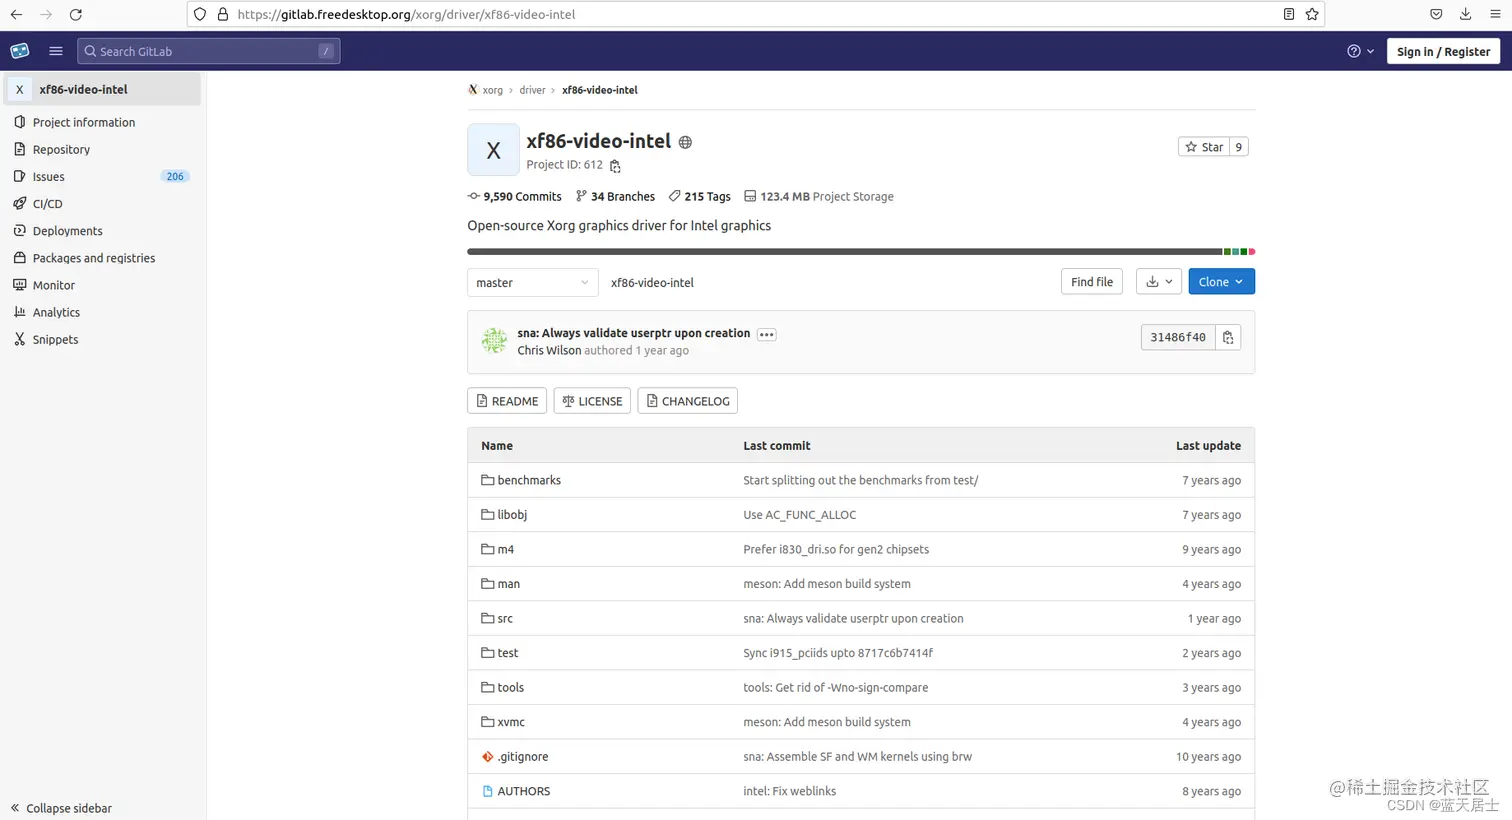Star the project
1512x820 pixels.
[x=1204, y=147]
